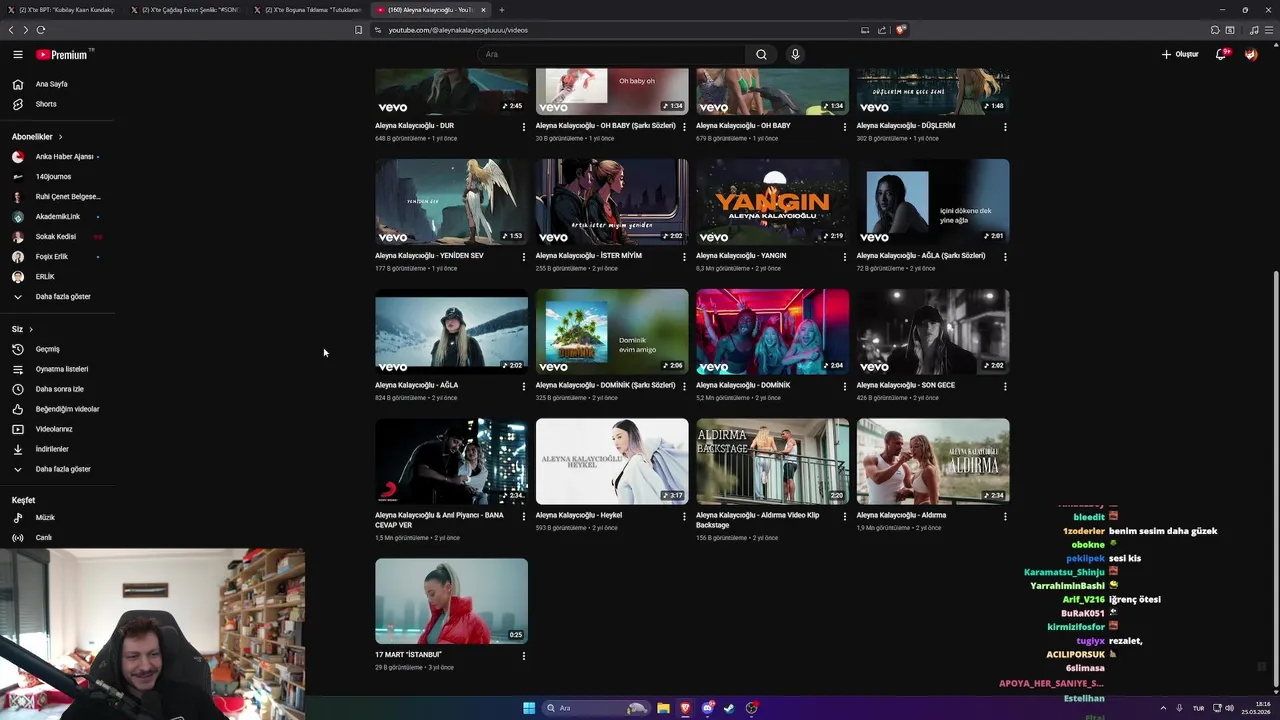The height and width of the screenshot is (720, 1280).
Task: Open Sokak Kedisi subscription channel
Action: 57,237
